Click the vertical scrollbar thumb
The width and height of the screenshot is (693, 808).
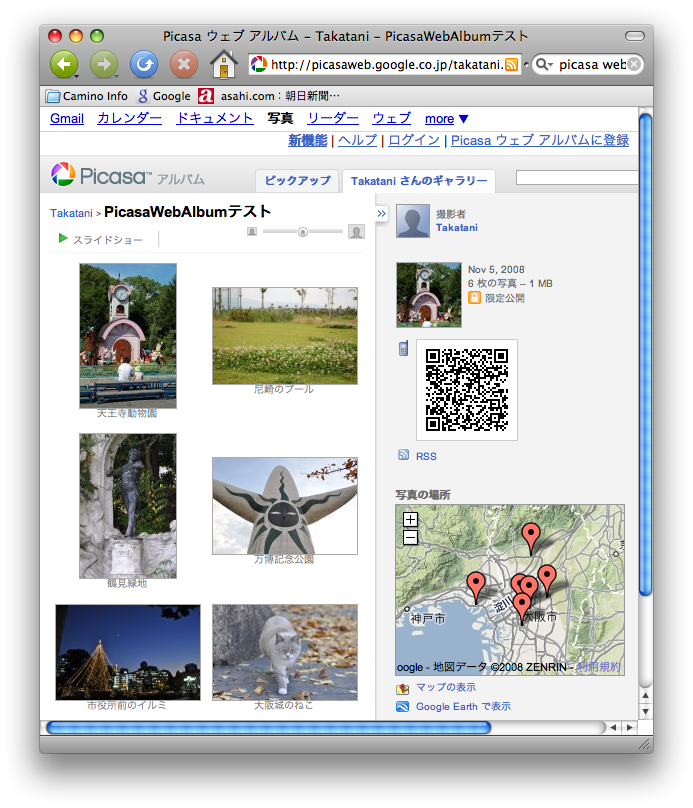(x=645, y=355)
